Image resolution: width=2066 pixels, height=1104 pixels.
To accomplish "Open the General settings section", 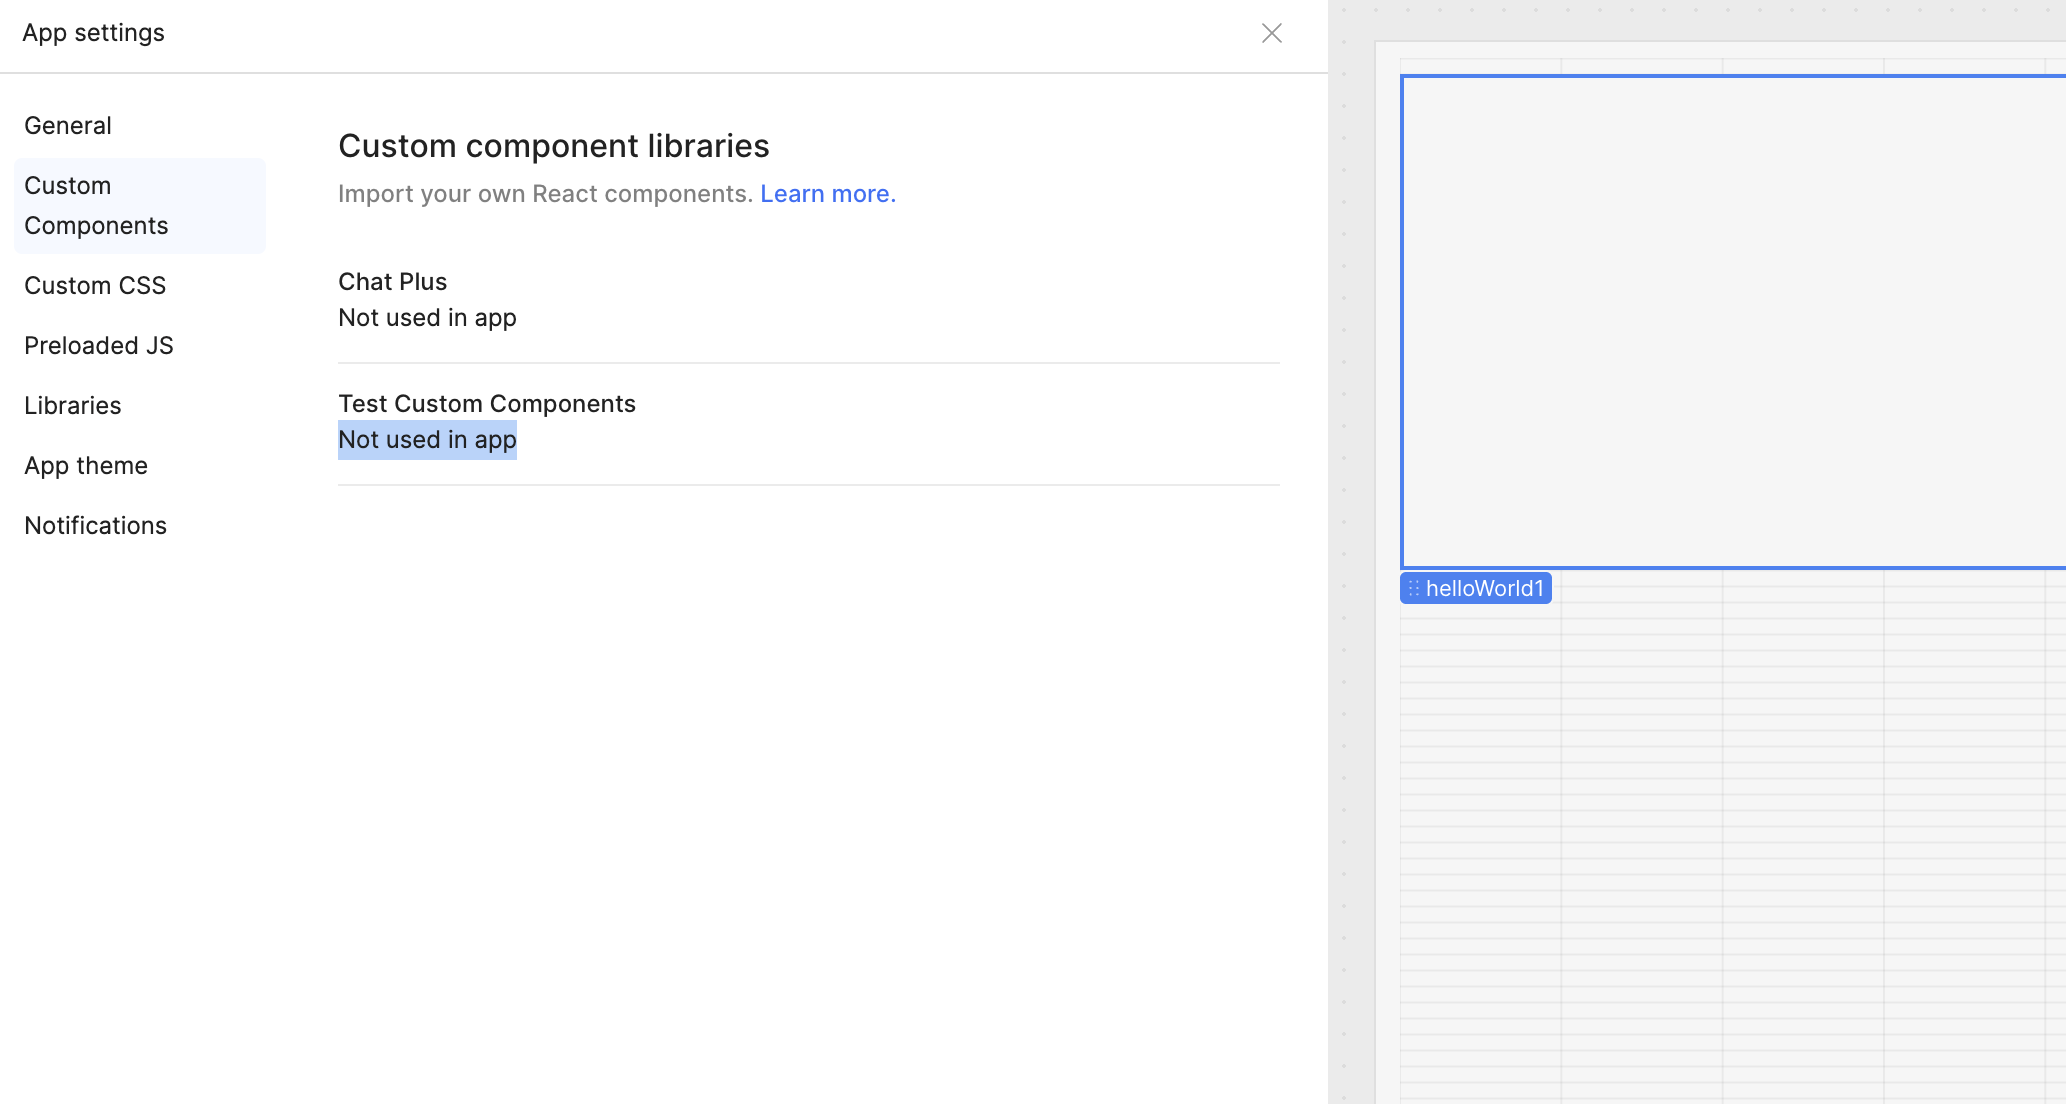I will [68, 126].
